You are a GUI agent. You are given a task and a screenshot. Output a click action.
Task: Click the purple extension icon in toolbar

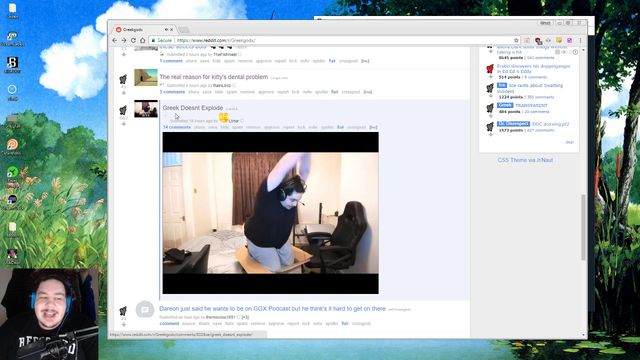569,40
